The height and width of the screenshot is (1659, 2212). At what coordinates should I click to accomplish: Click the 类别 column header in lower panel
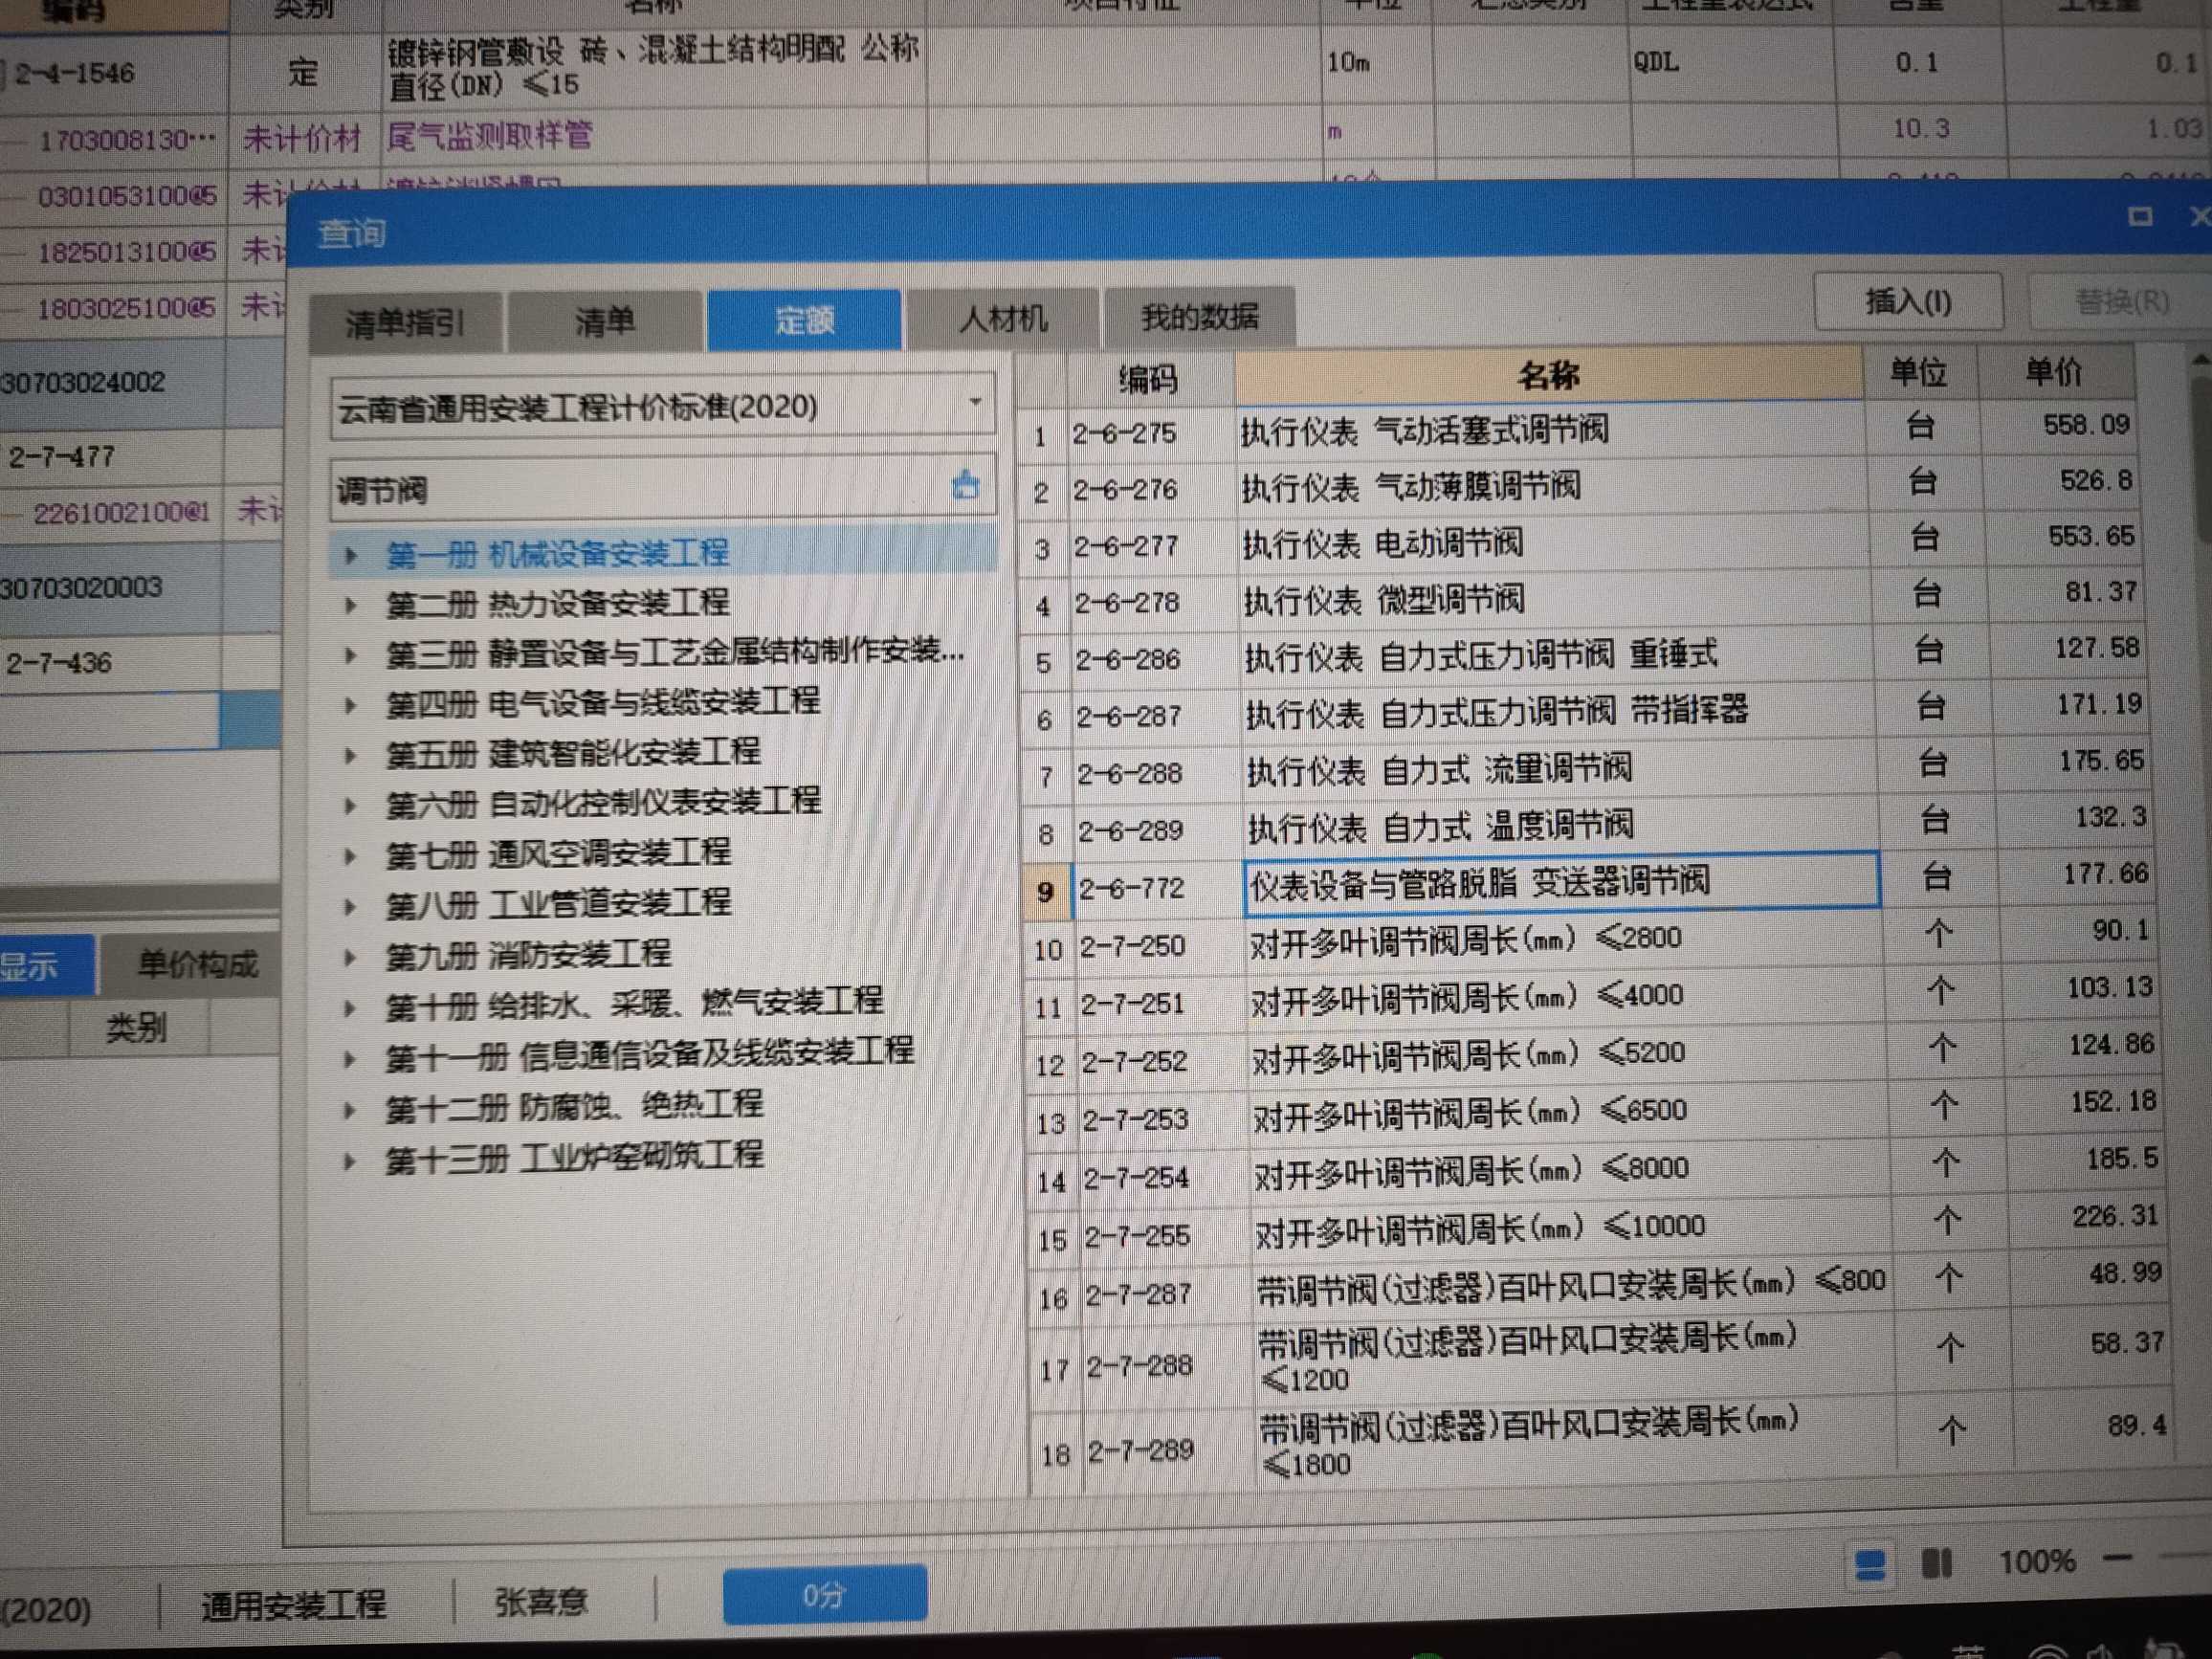[x=137, y=1027]
